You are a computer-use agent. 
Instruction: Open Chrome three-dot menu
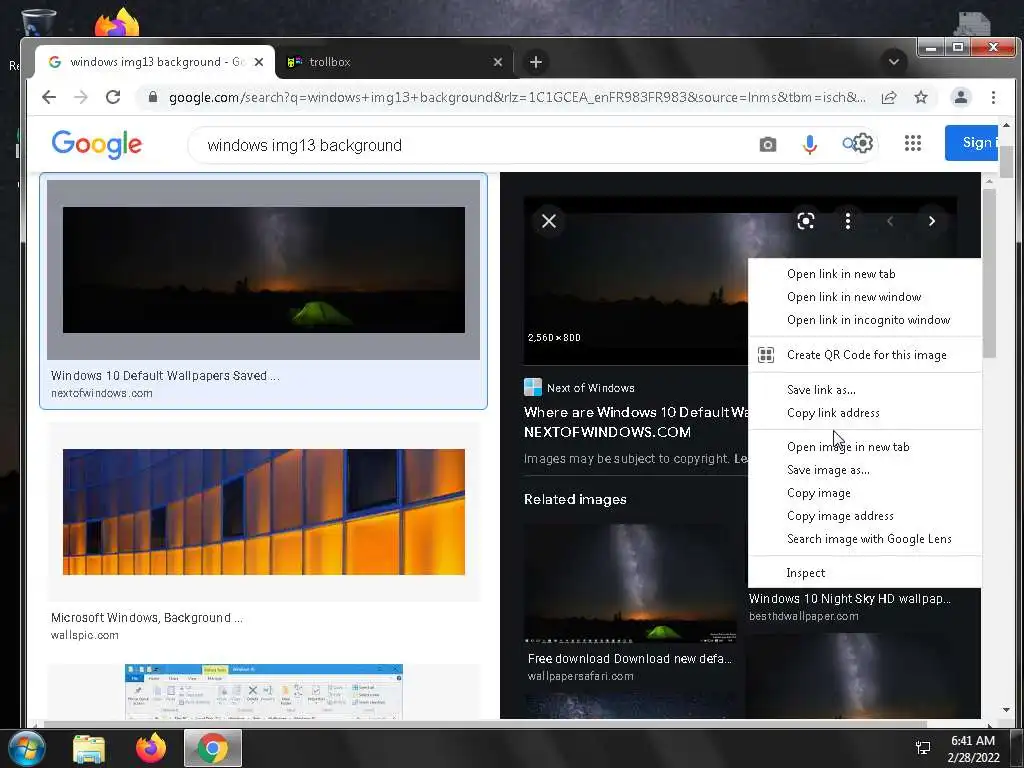coord(993,97)
